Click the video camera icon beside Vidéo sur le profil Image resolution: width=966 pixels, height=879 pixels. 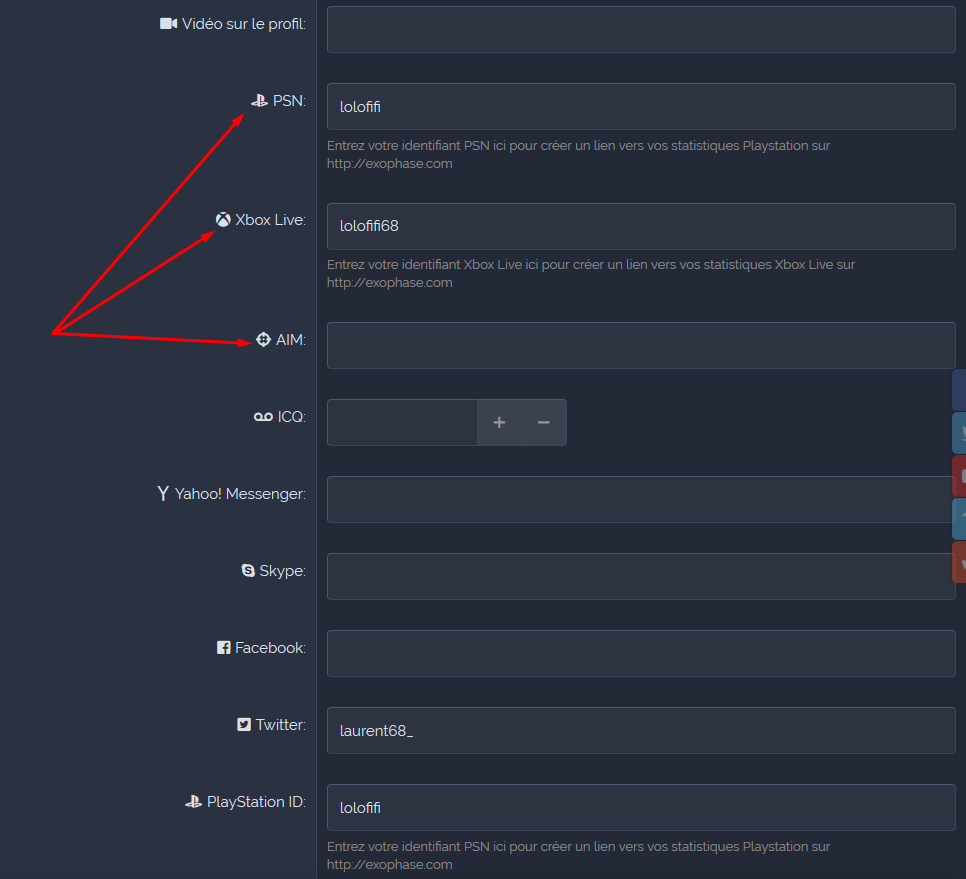pos(168,23)
